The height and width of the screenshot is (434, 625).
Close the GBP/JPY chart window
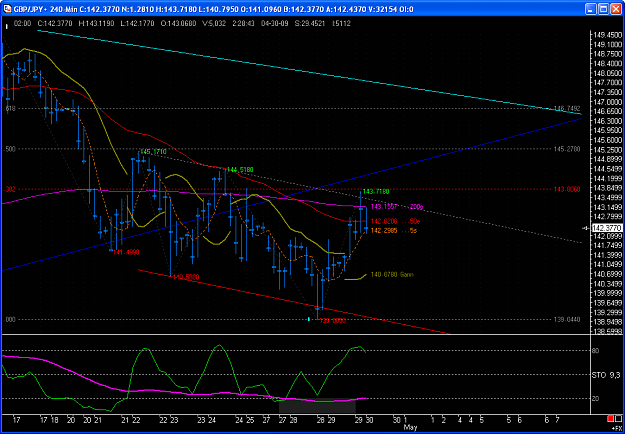click(x=616, y=9)
